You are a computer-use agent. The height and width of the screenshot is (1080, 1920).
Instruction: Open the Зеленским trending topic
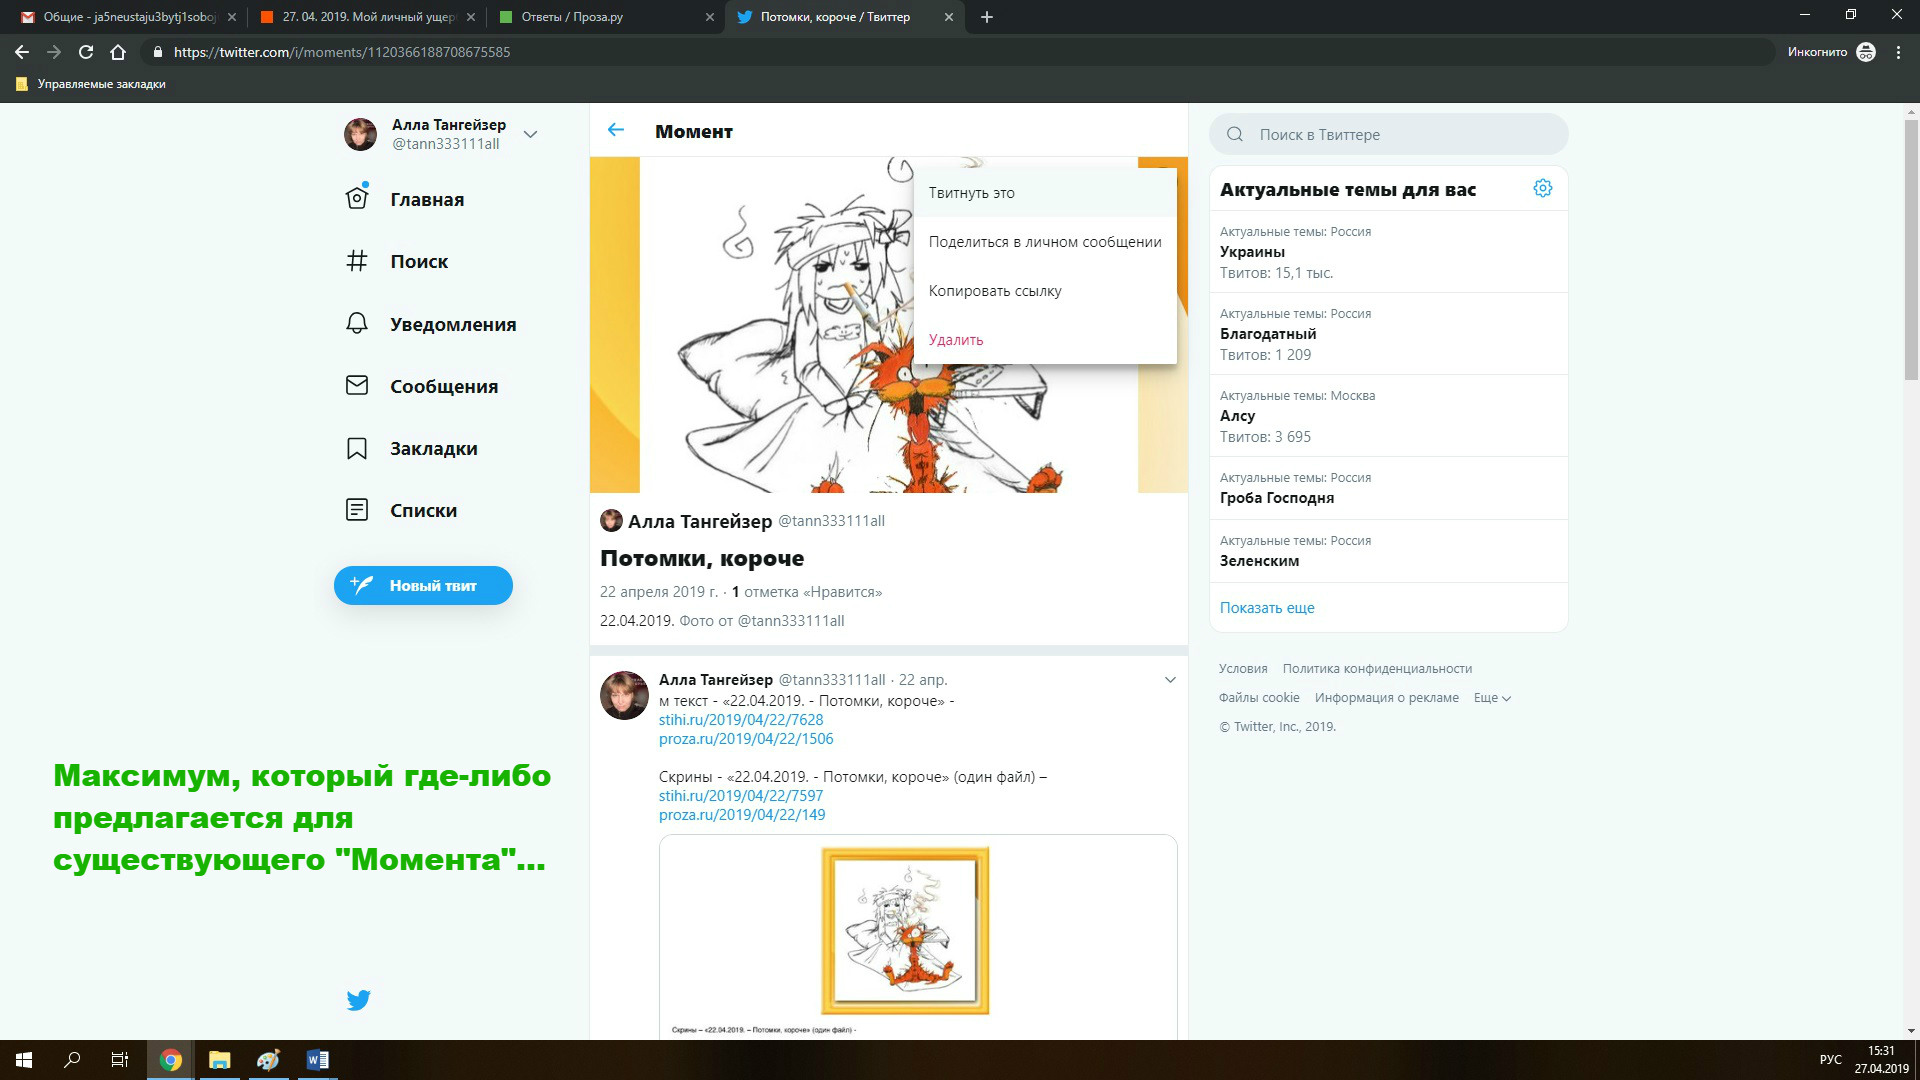pos(1388,551)
